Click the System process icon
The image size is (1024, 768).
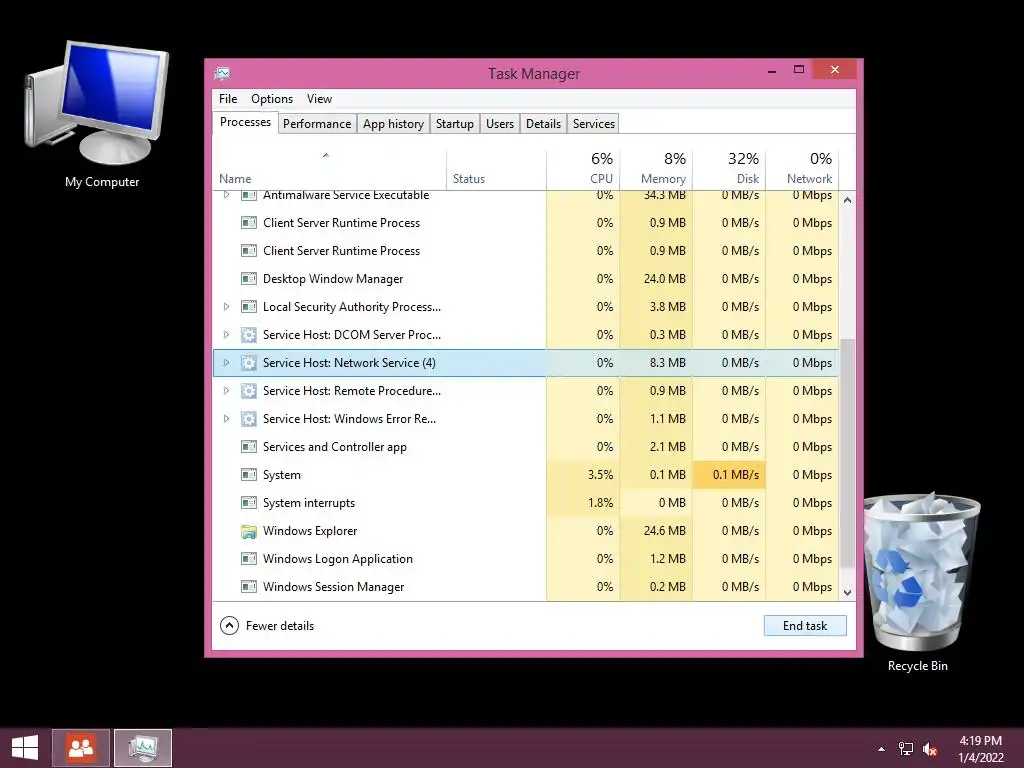249,475
